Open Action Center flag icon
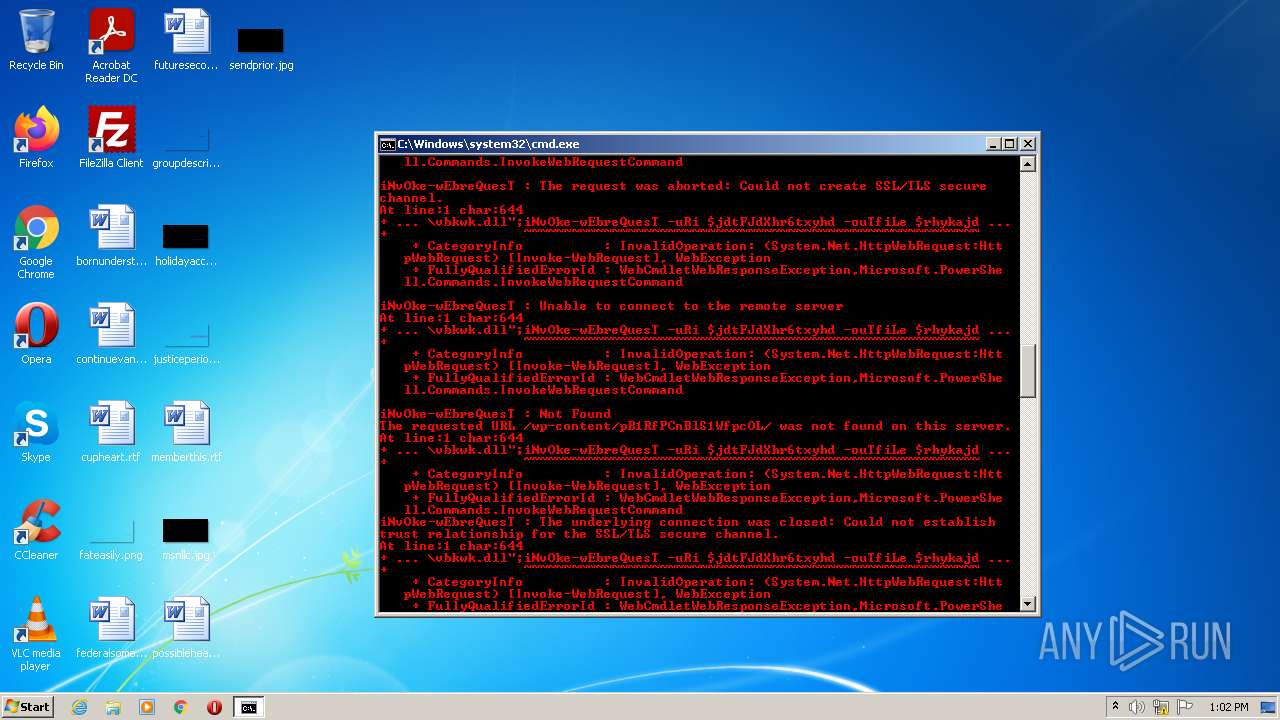Screen dimensions: 1280x720 (1183, 707)
